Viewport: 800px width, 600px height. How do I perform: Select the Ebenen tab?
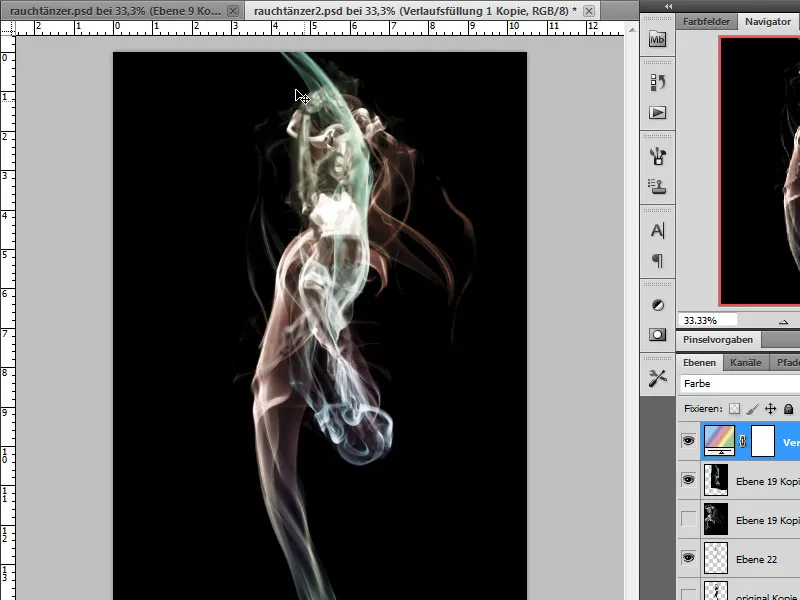pyautogui.click(x=699, y=363)
